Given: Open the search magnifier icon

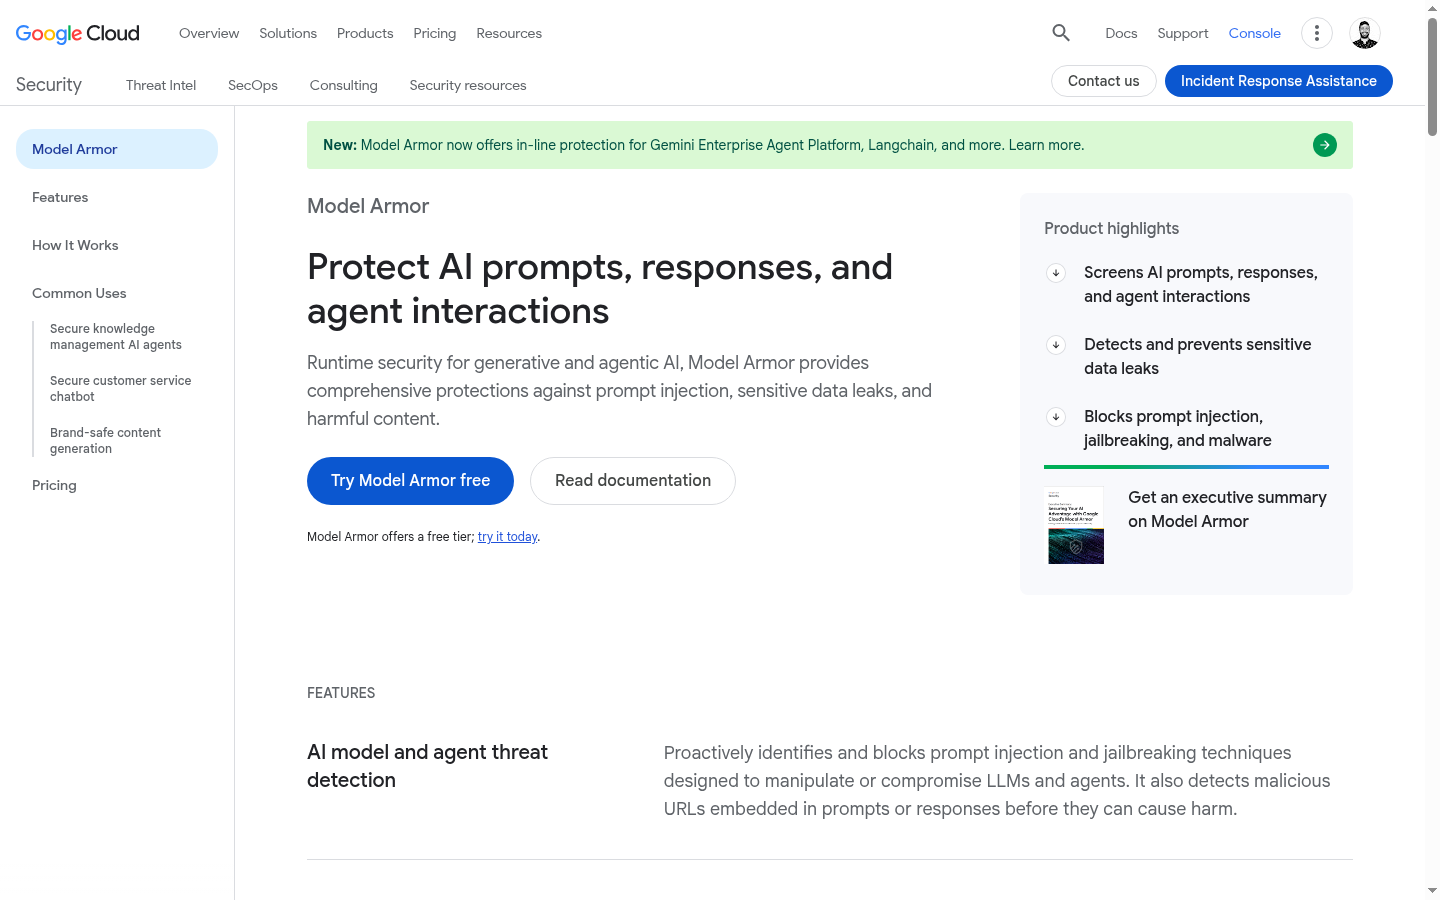Looking at the screenshot, I should (x=1061, y=33).
